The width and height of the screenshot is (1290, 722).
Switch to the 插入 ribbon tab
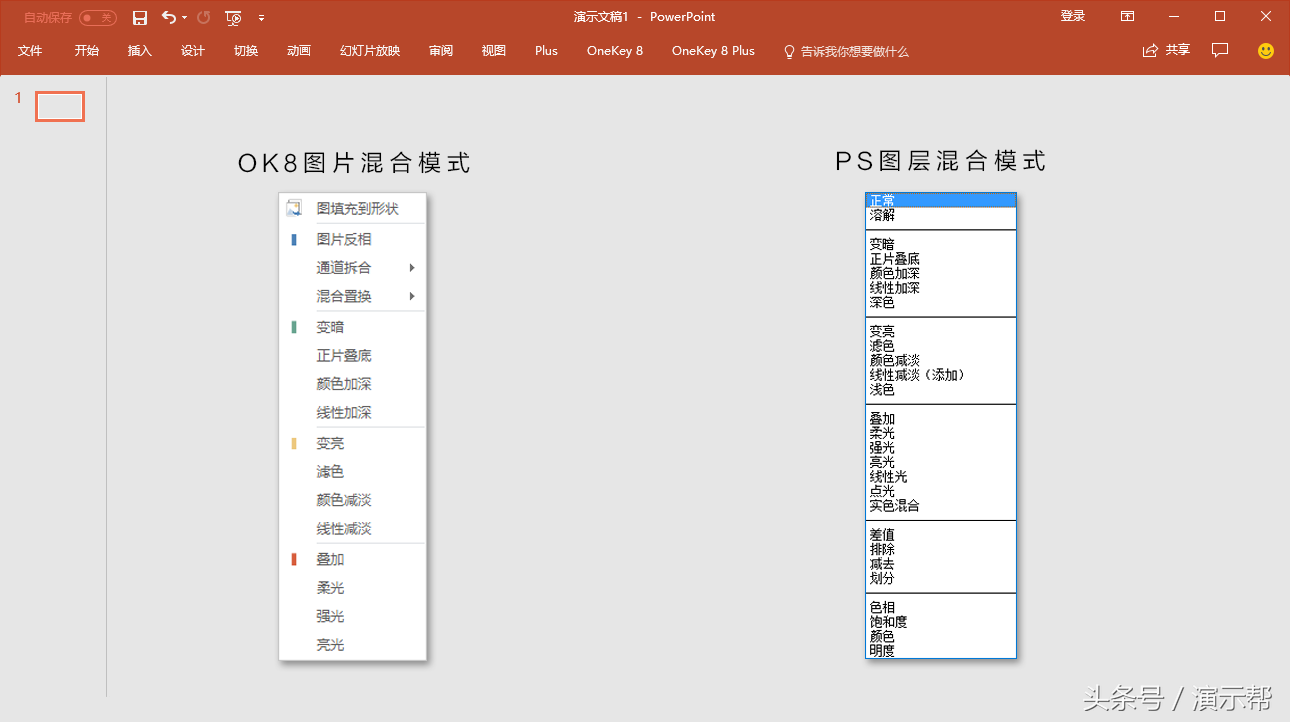coord(140,51)
